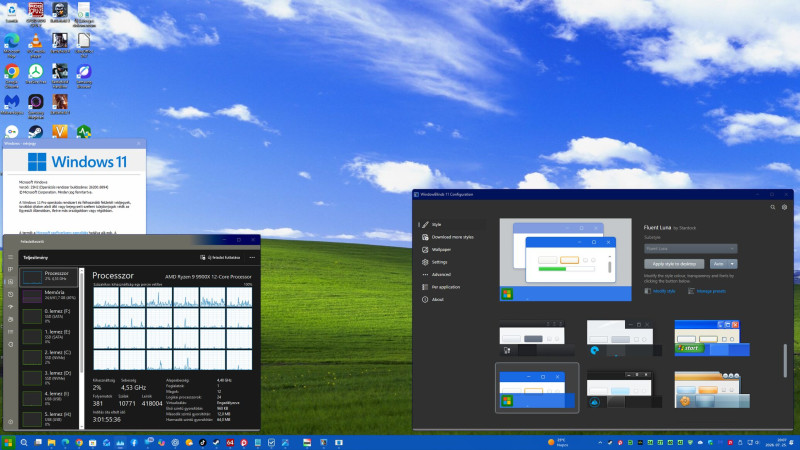Screen dimensions: 800x450
Task: Open the Users icon in Task Manager sidebar
Action: (10, 319)
